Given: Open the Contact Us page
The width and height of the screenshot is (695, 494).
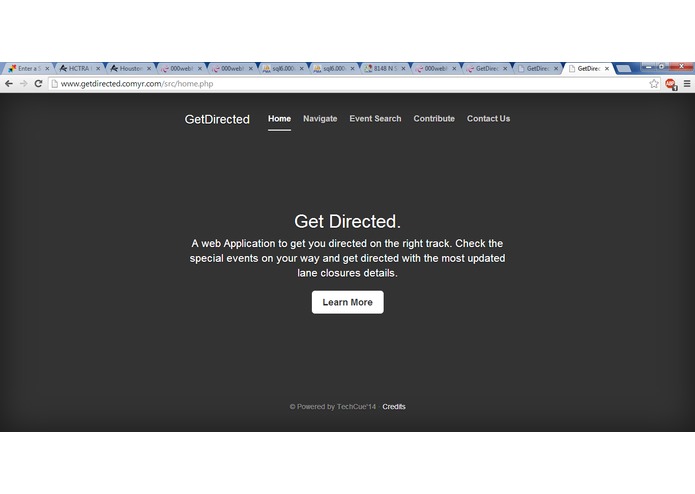Looking at the screenshot, I should 488,119.
